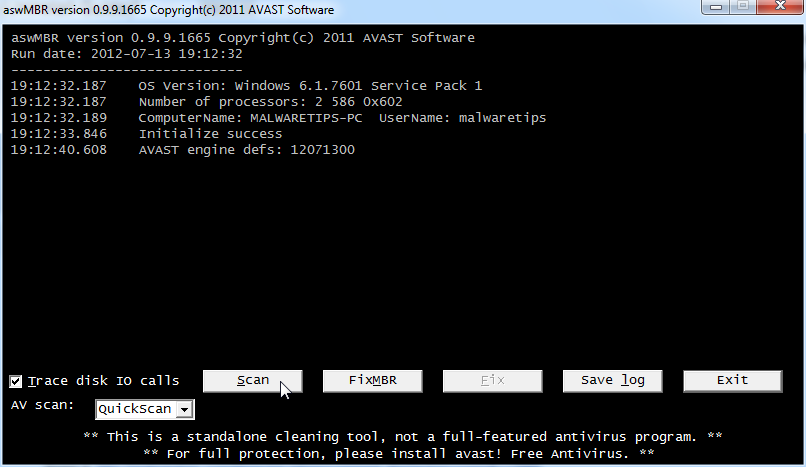The height and width of the screenshot is (467, 806).
Task: Click the greyed-out Fix button
Action: point(492,381)
